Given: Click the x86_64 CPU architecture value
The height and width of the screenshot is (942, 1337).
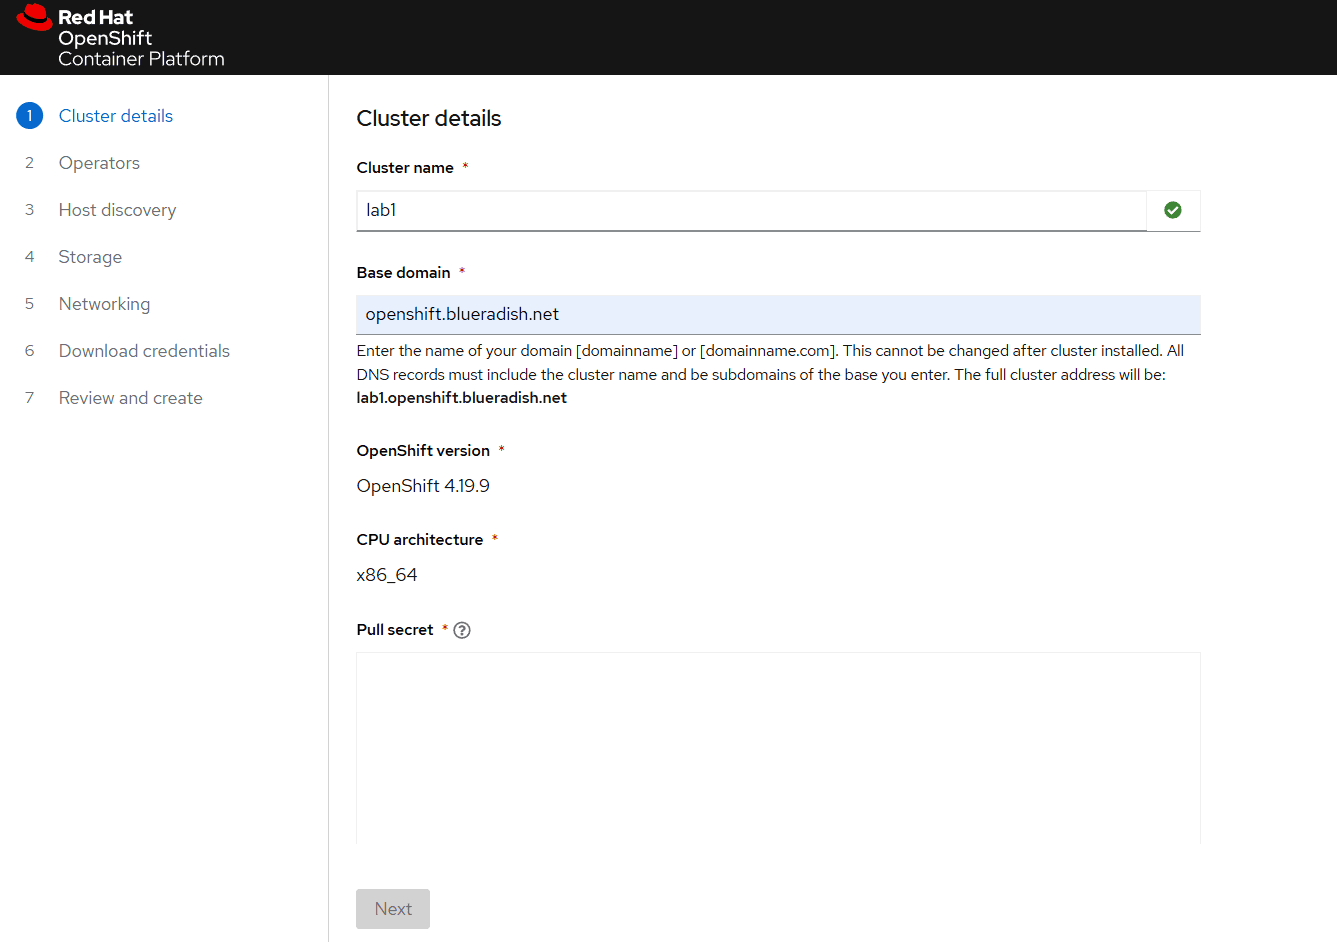Looking at the screenshot, I should [387, 575].
